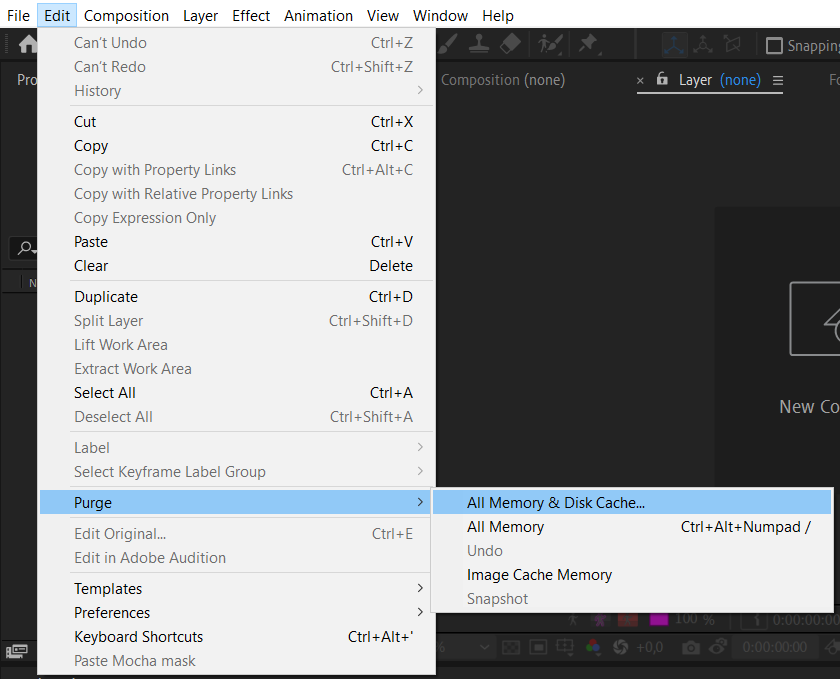Click the Project panel search icon
Screen dimensions: 840x679
point(25,248)
